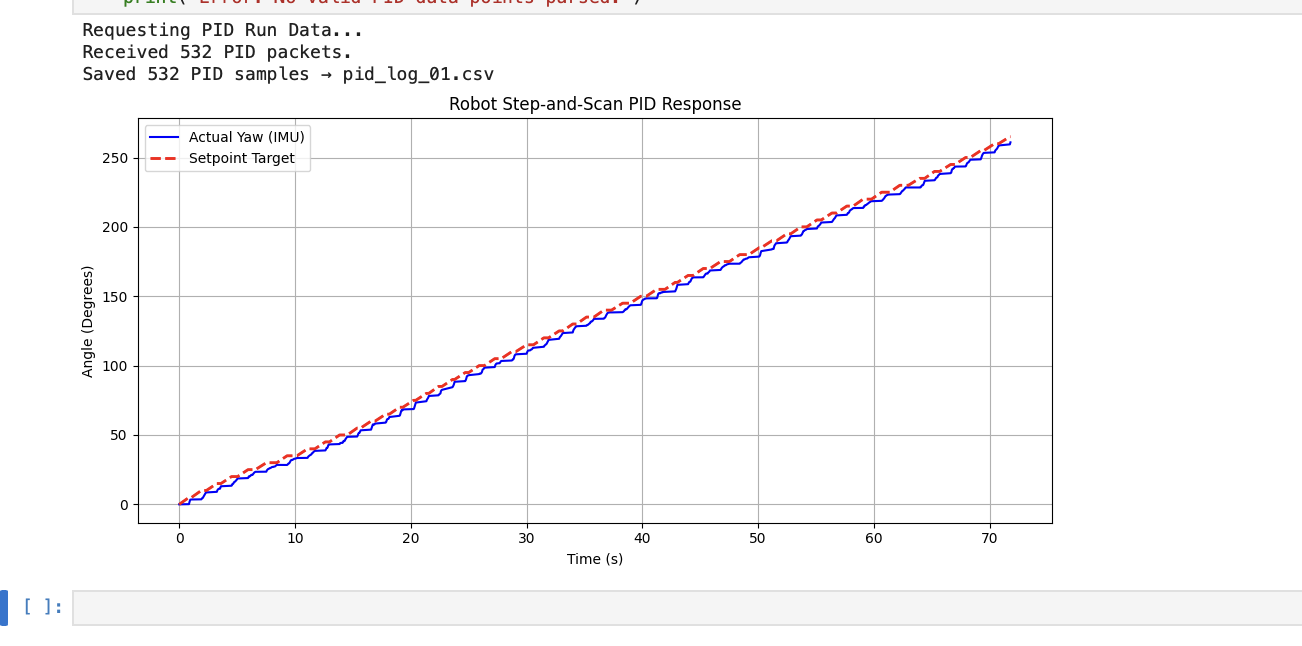Click the x-axis tick label '40'
1302x646 pixels.
(x=642, y=538)
